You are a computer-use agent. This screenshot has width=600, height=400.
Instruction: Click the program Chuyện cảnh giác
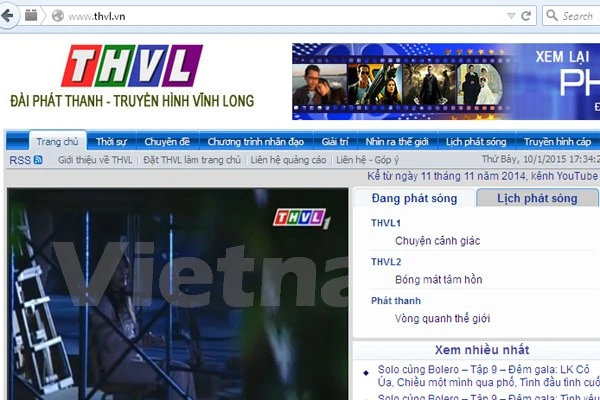click(x=437, y=241)
